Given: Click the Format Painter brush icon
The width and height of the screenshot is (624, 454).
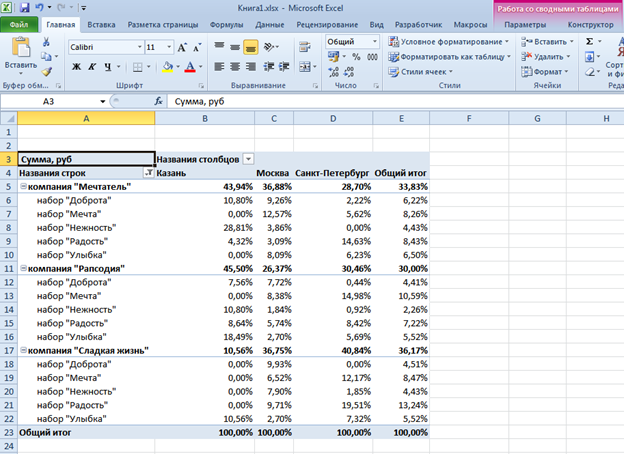Looking at the screenshot, I should click(x=47, y=72).
